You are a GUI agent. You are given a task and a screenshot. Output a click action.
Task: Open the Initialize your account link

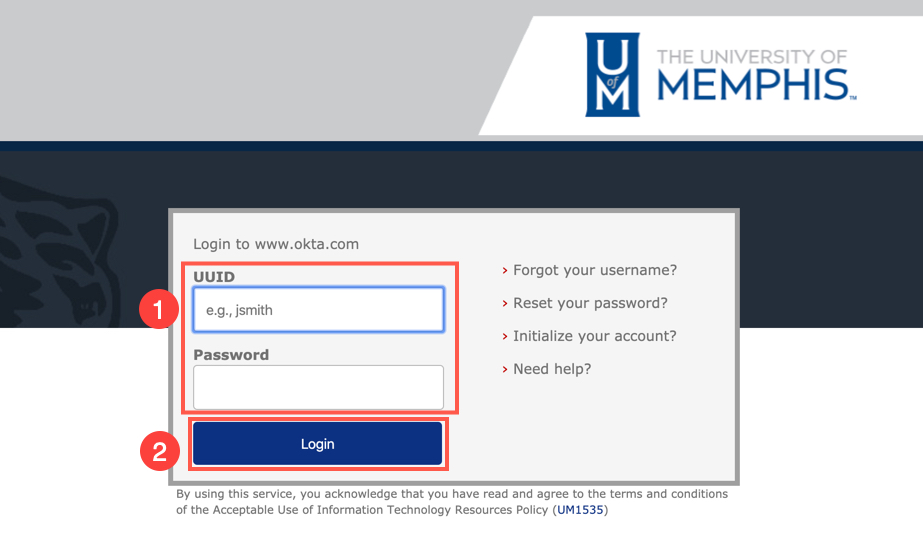point(595,336)
